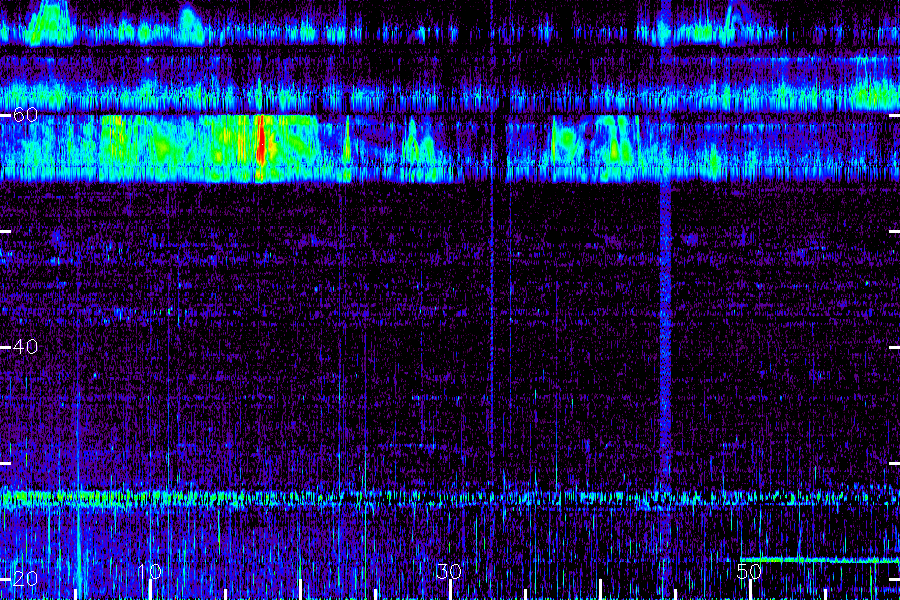This screenshot has height=600, width=900.
Task: Click the "10" time axis label
Action: tap(150, 571)
